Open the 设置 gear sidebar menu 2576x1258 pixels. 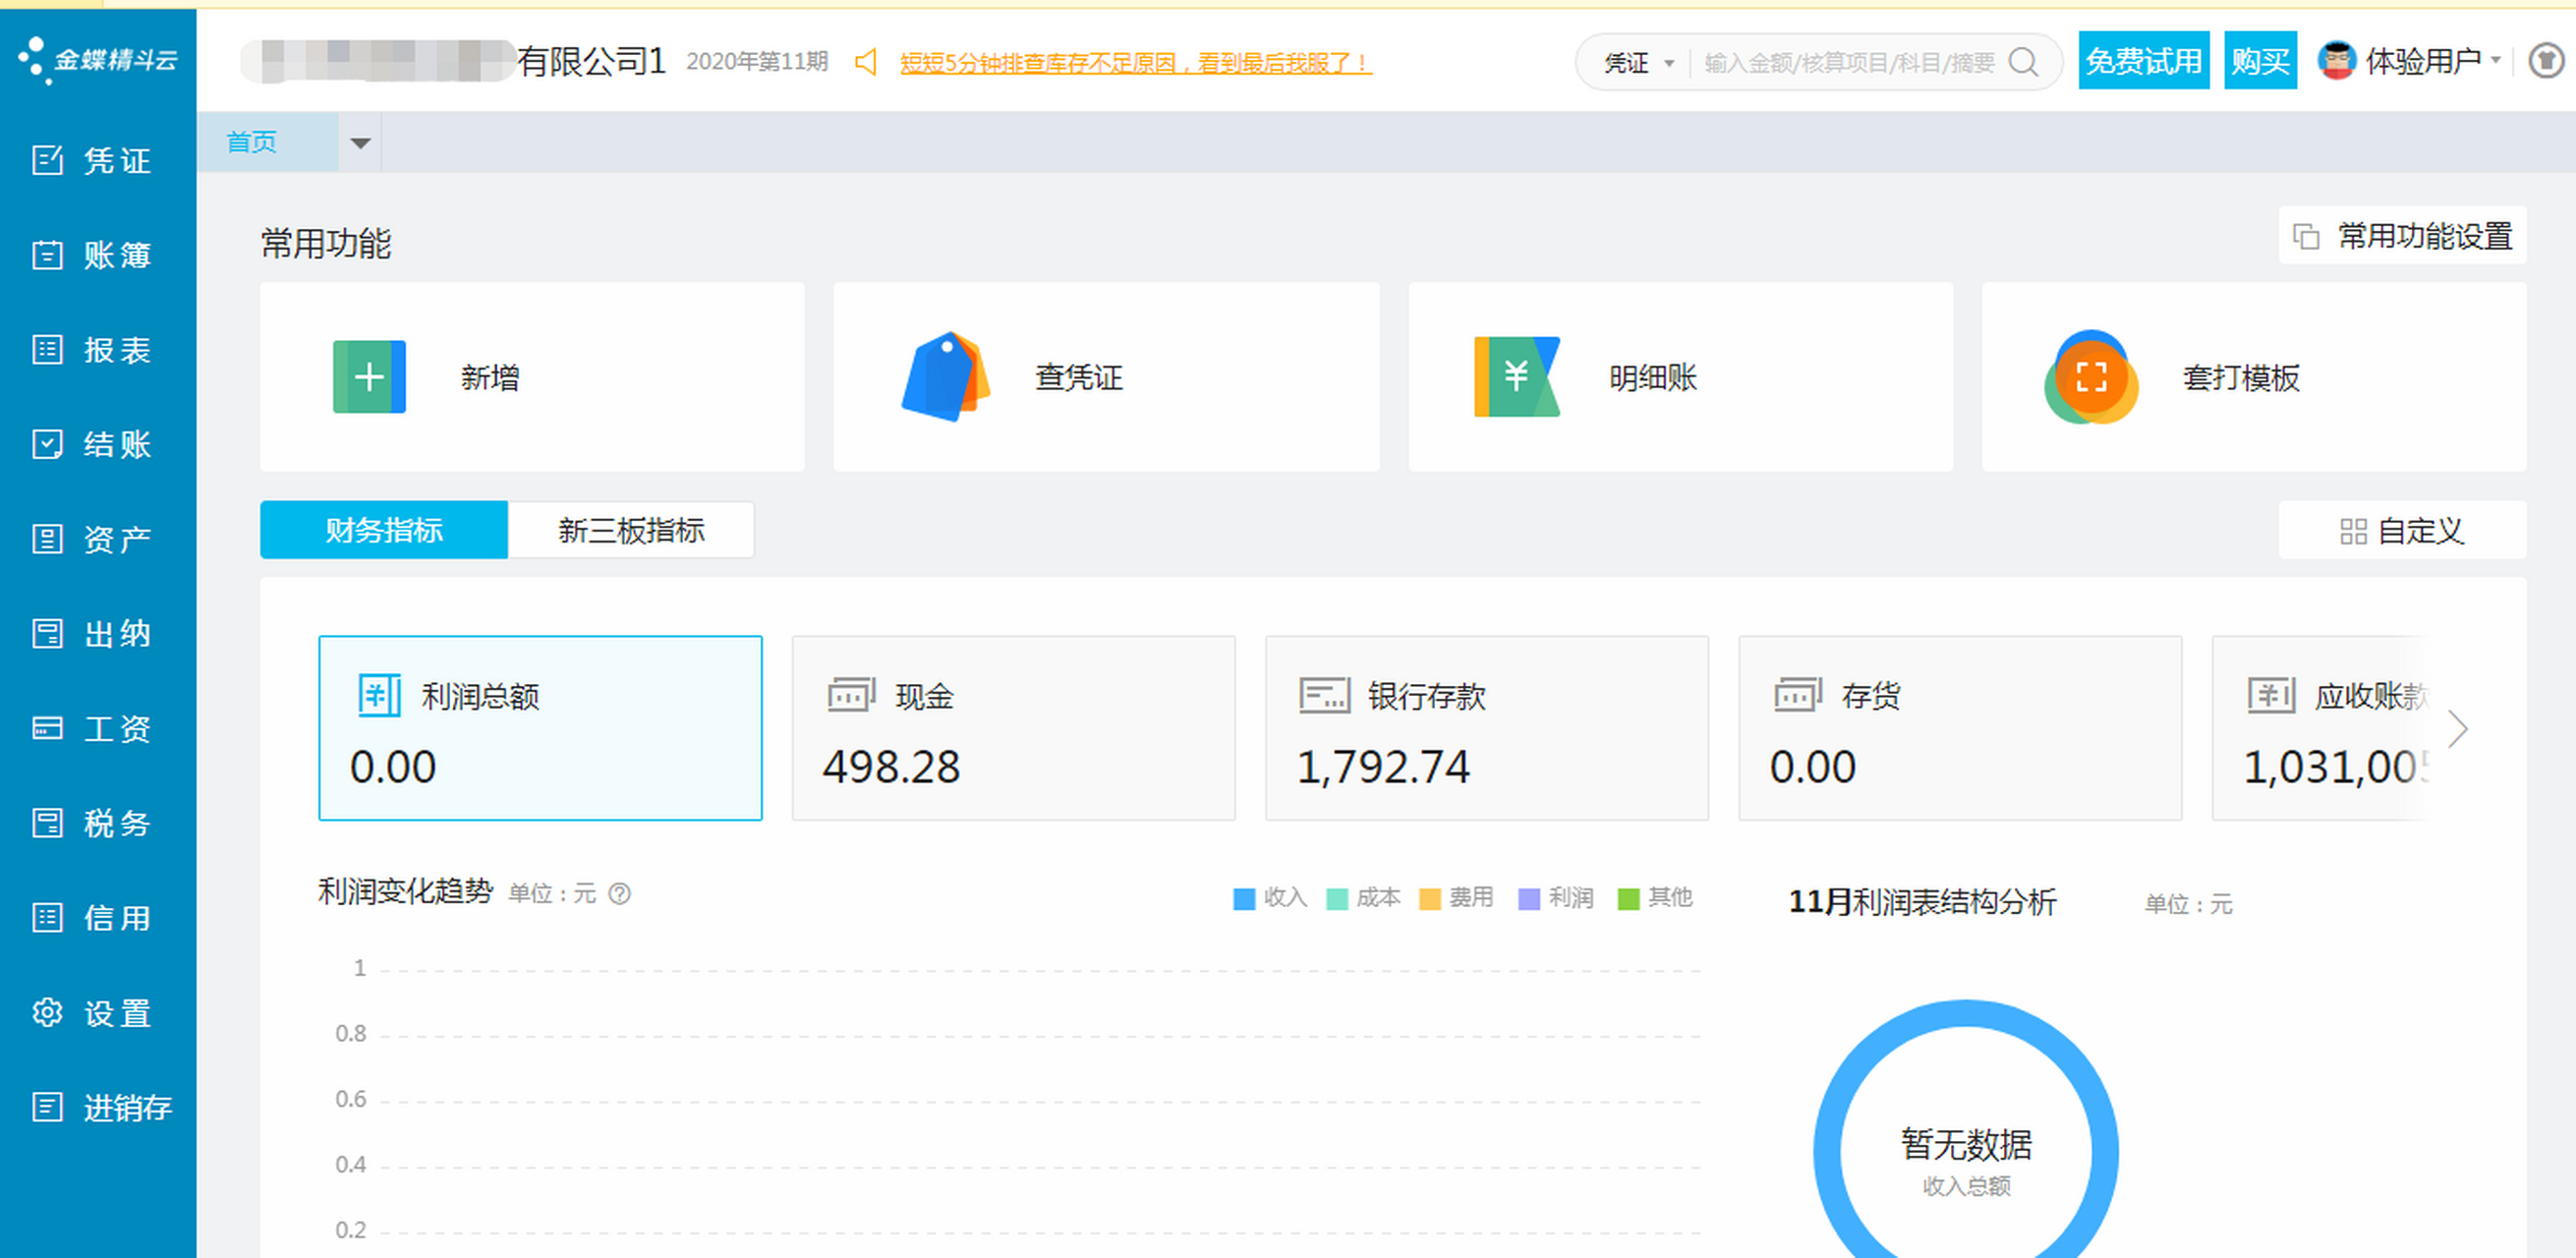[x=92, y=1013]
